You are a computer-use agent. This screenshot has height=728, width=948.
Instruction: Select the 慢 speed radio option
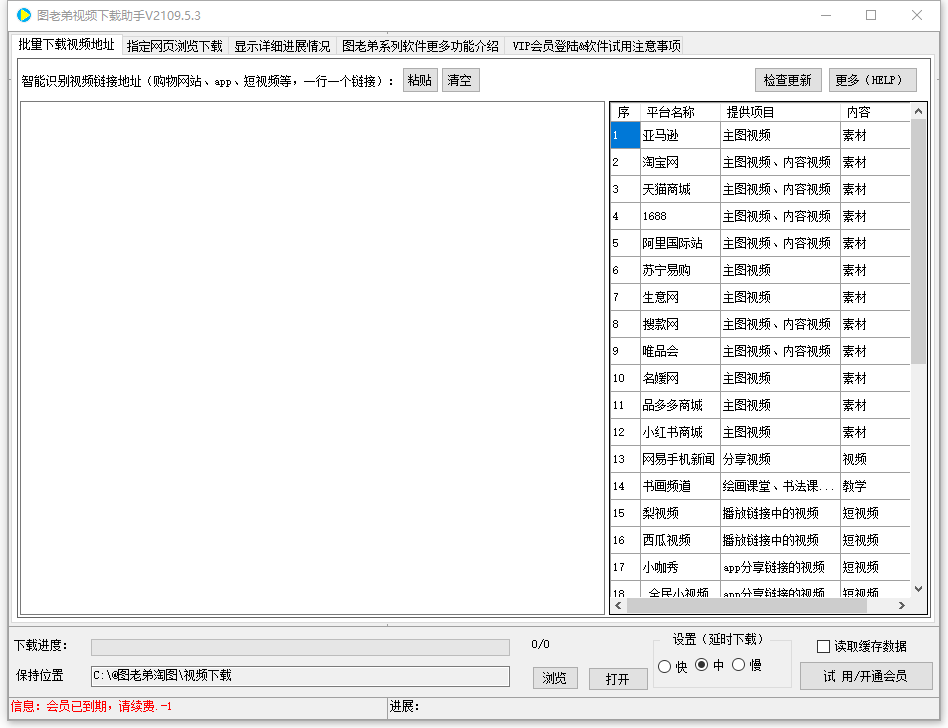[738, 665]
